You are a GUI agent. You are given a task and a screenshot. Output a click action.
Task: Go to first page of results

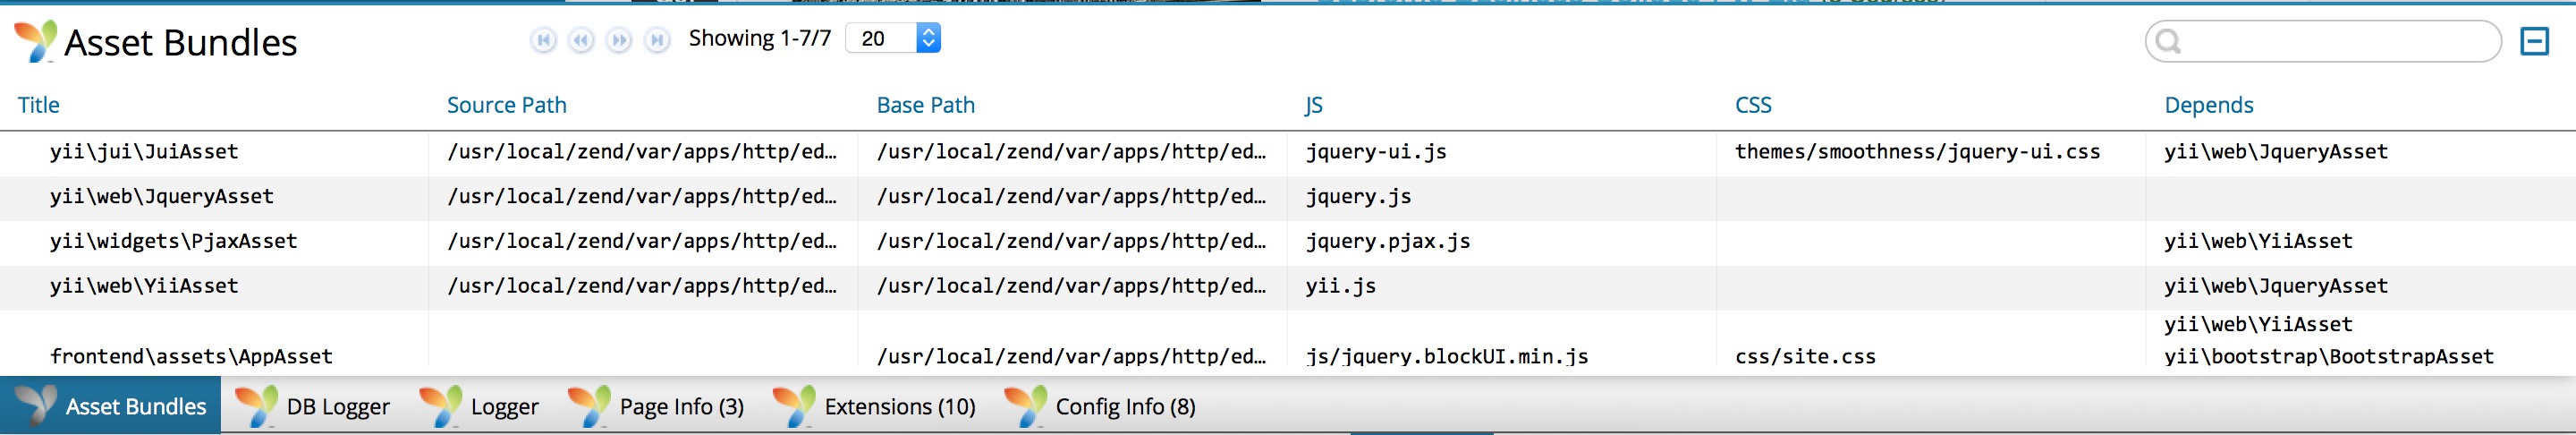[543, 40]
